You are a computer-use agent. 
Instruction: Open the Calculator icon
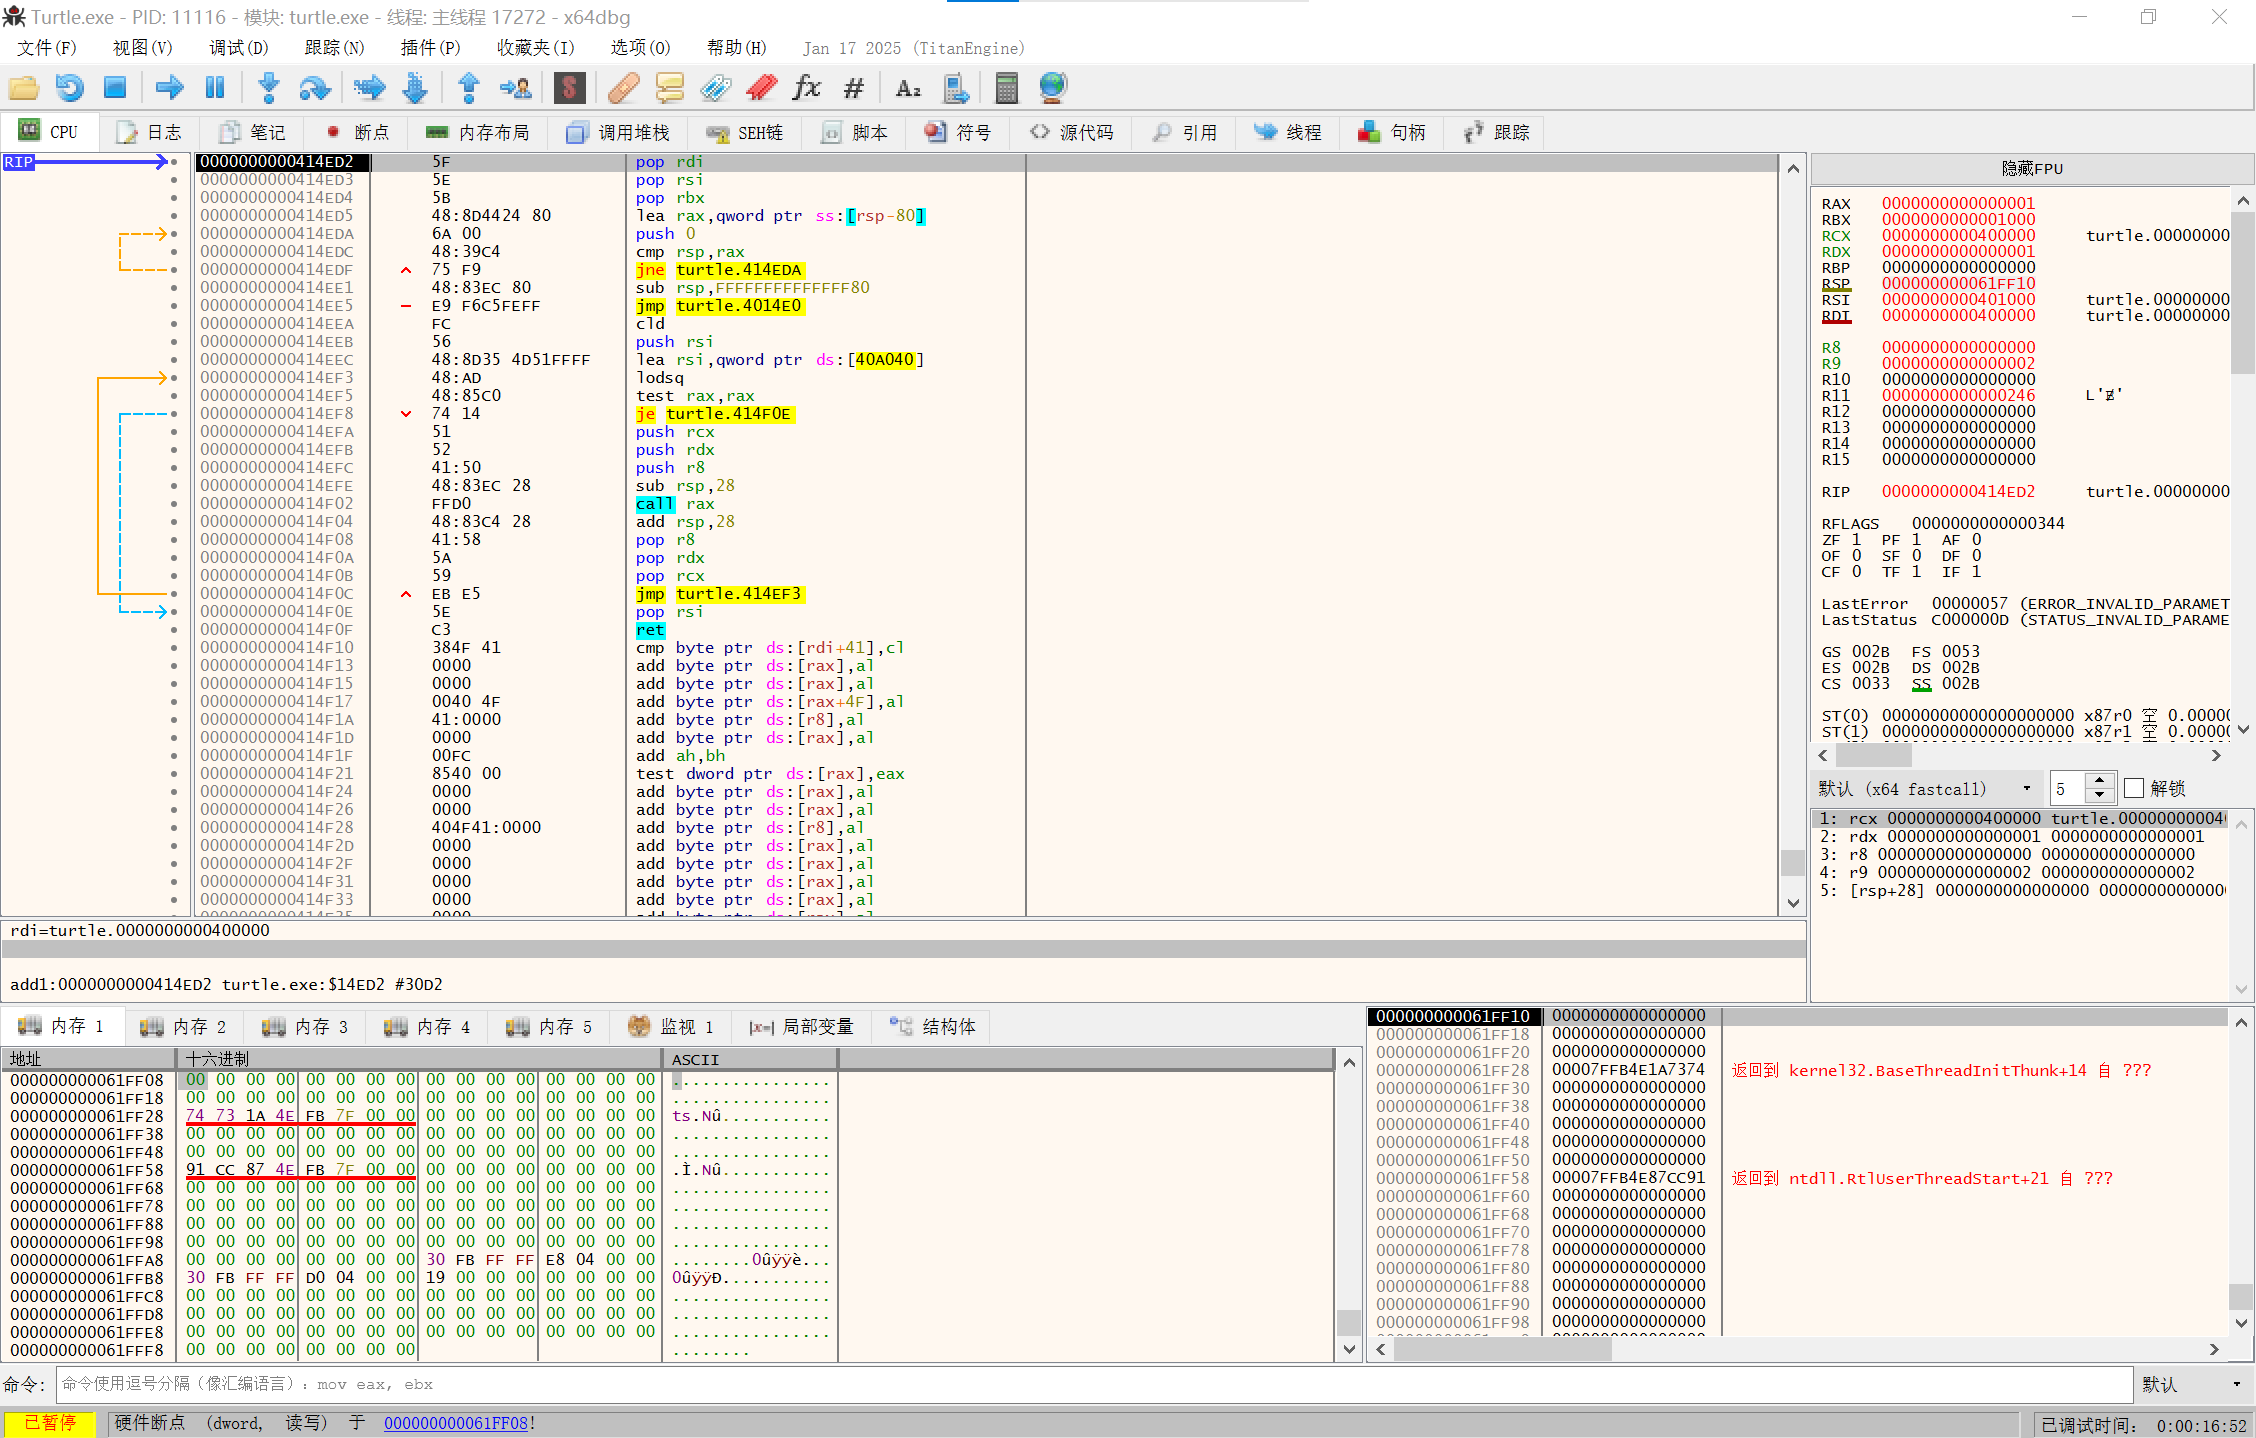1007,88
